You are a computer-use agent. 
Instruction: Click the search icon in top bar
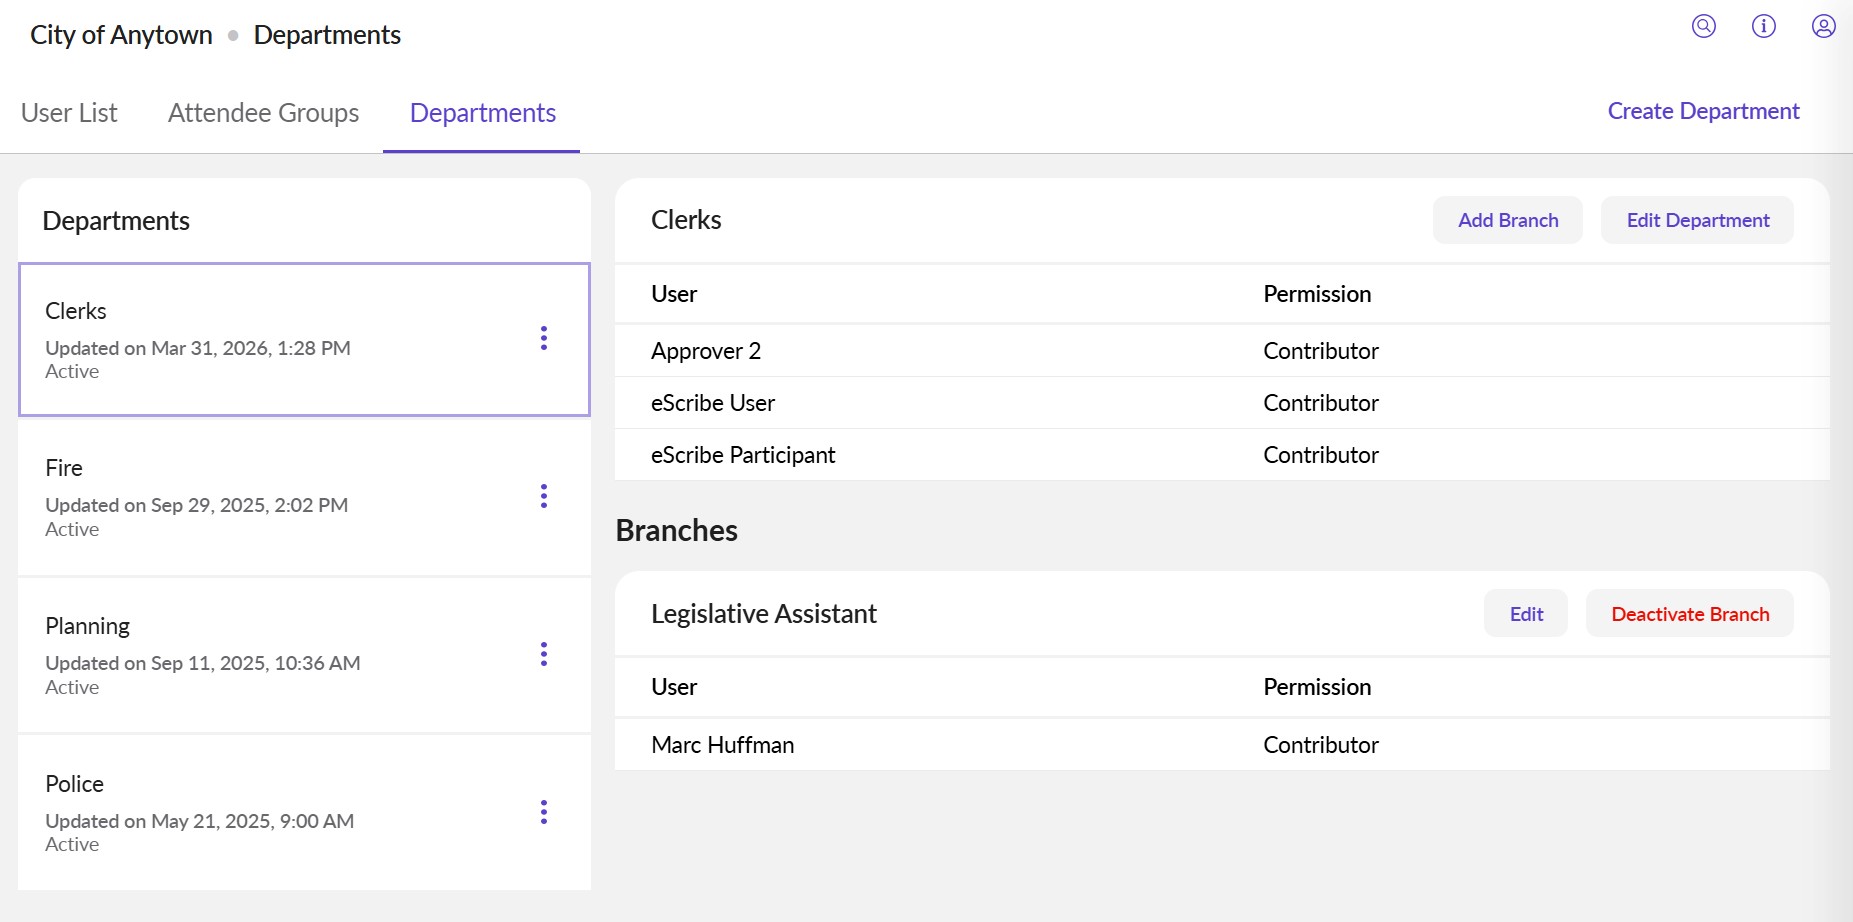pos(1703,27)
